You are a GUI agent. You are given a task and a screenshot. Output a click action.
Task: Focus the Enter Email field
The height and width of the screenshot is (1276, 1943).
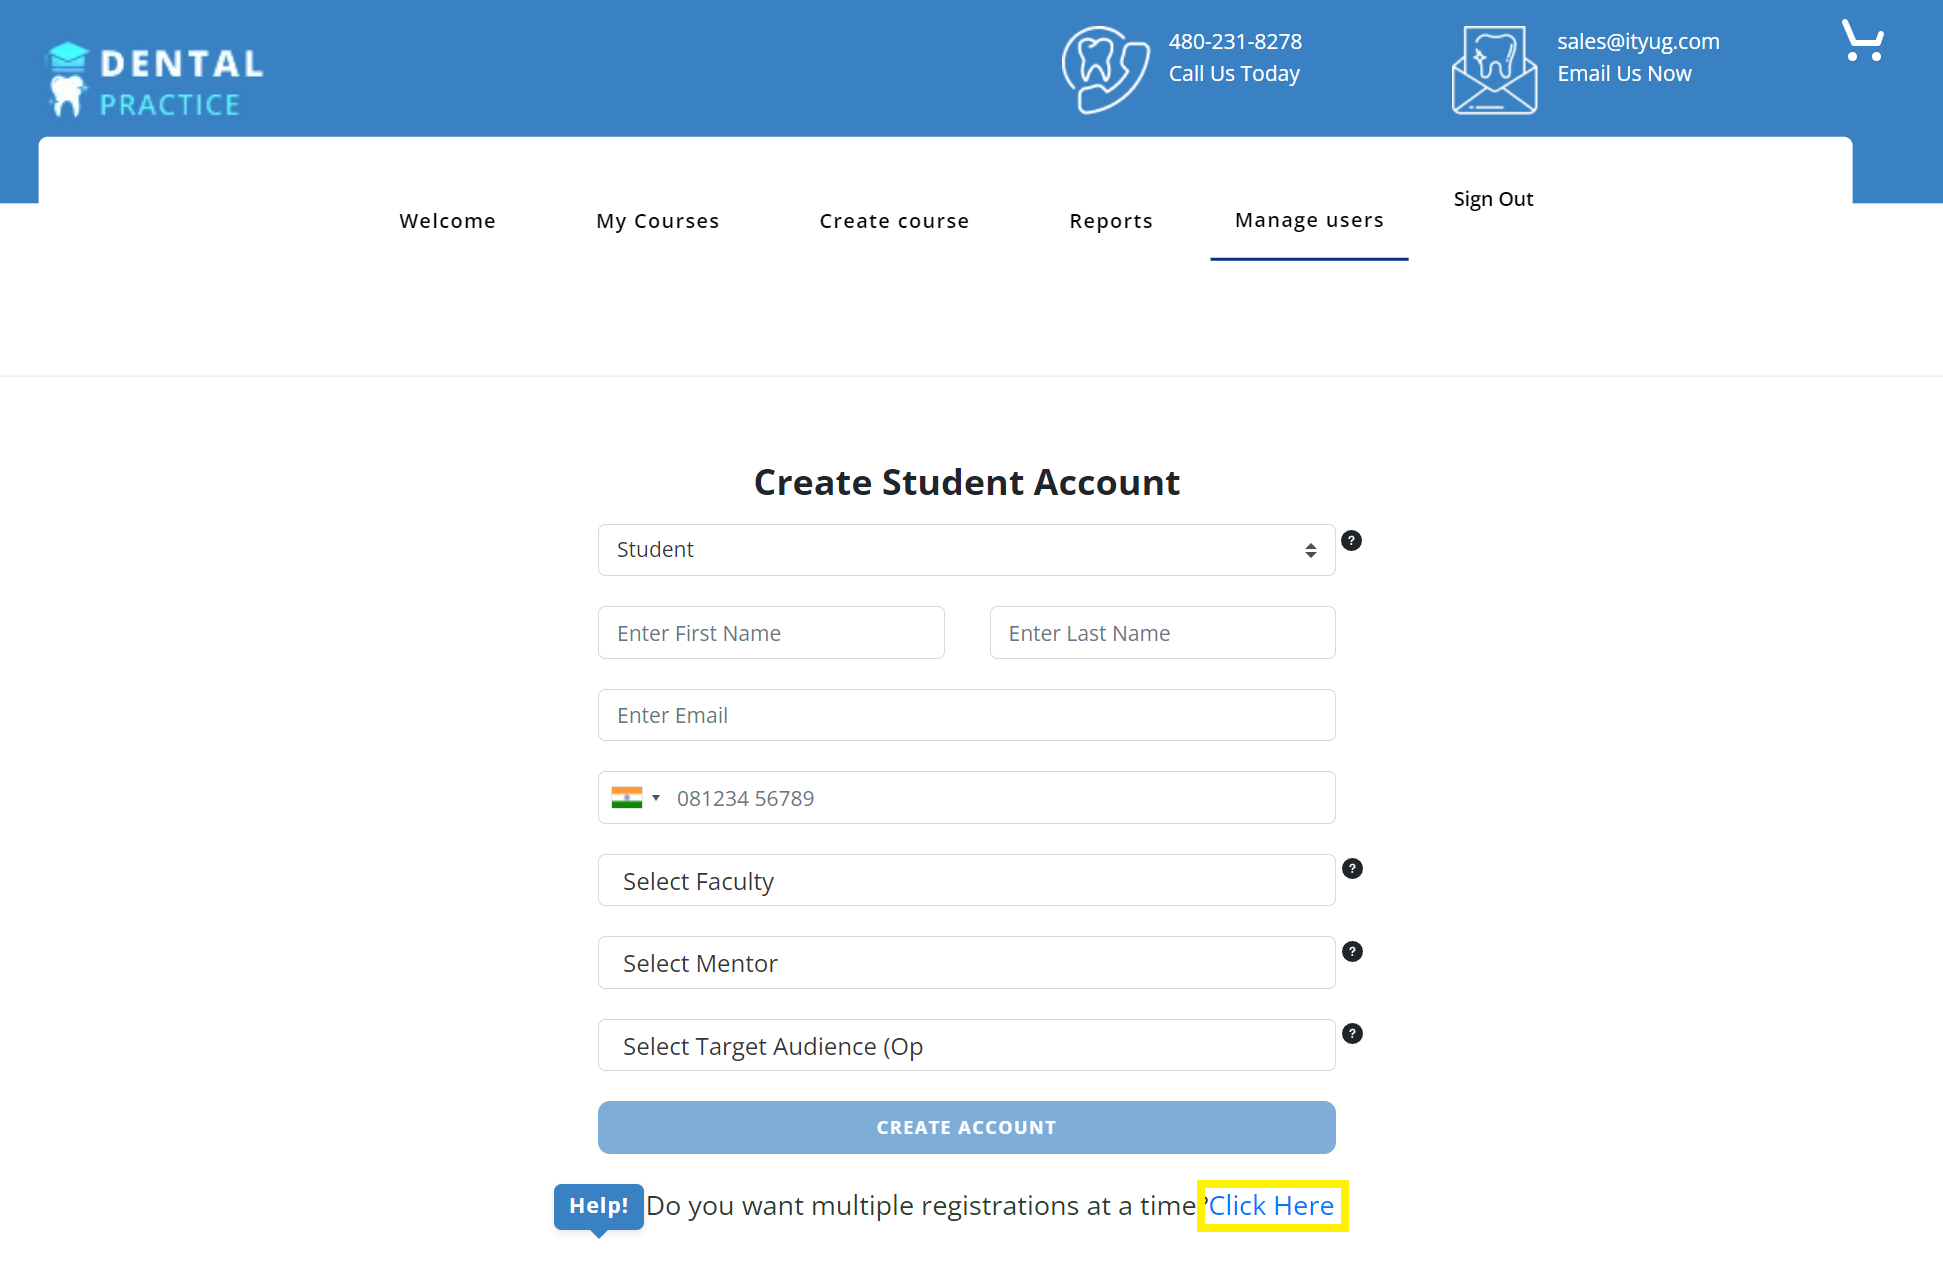click(x=966, y=716)
